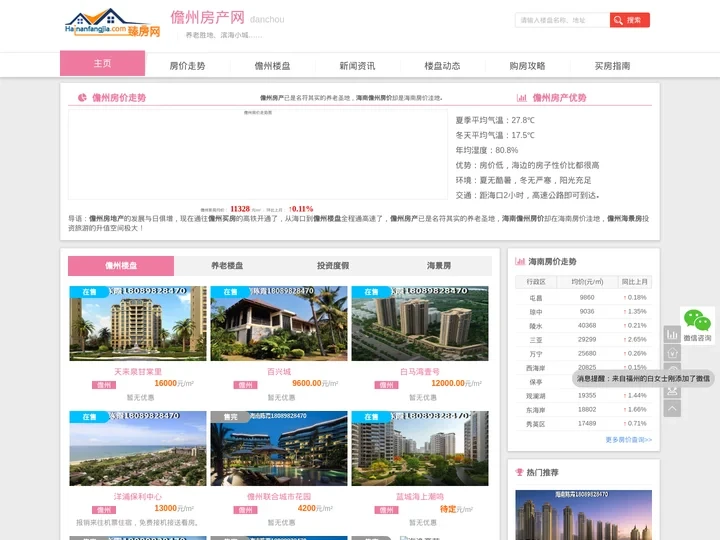Click the 洋浦保利中心 title link
This screenshot has width=720, height=540.
tap(138, 496)
